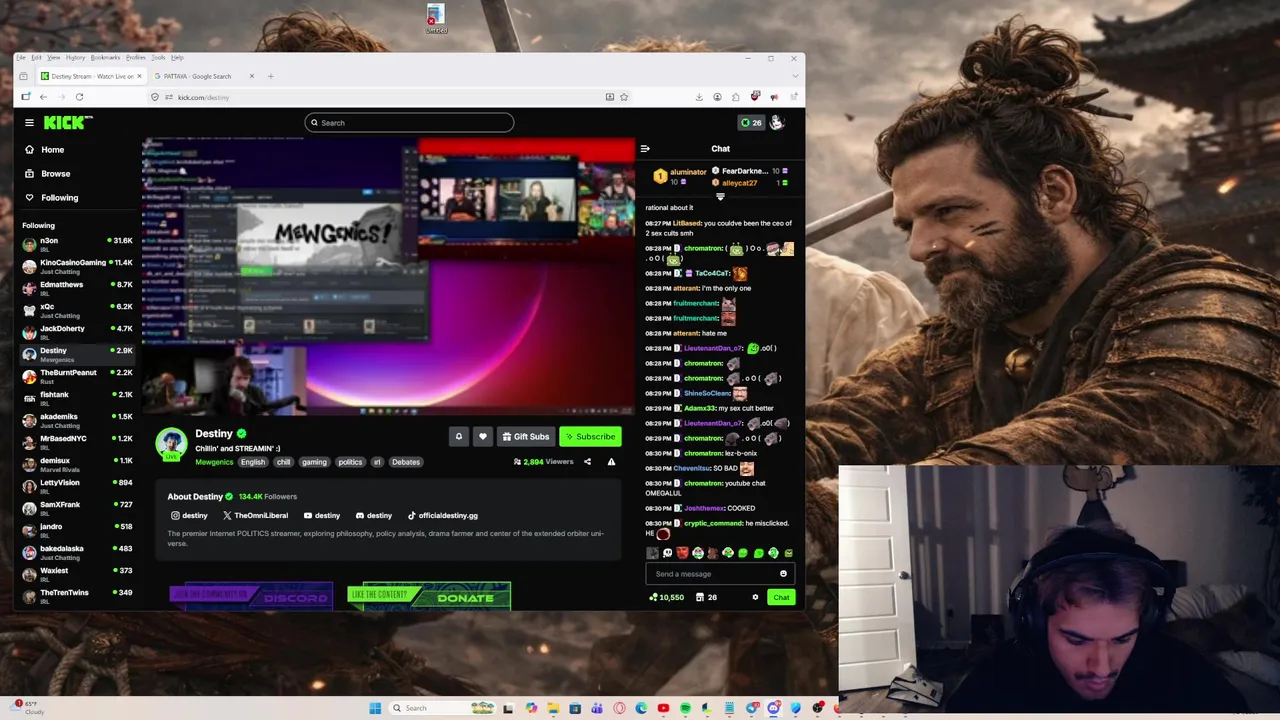The width and height of the screenshot is (1280, 720).
Task: Open emoji picker in chat message box
Action: [783, 574]
